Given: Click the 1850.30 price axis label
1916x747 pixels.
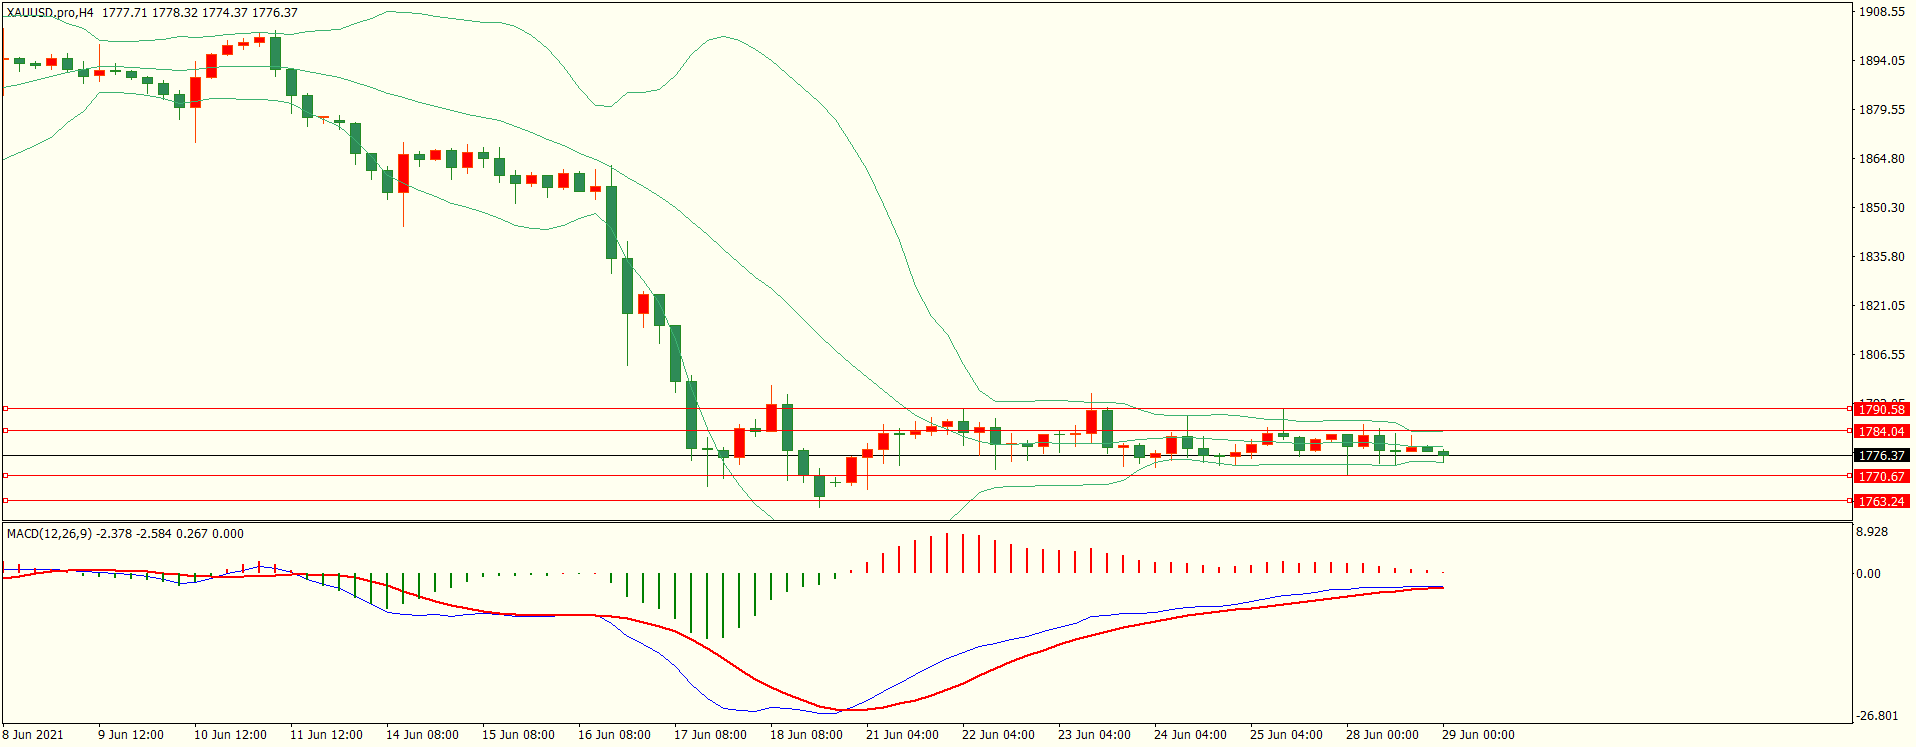Looking at the screenshot, I should [x=1881, y=208].
